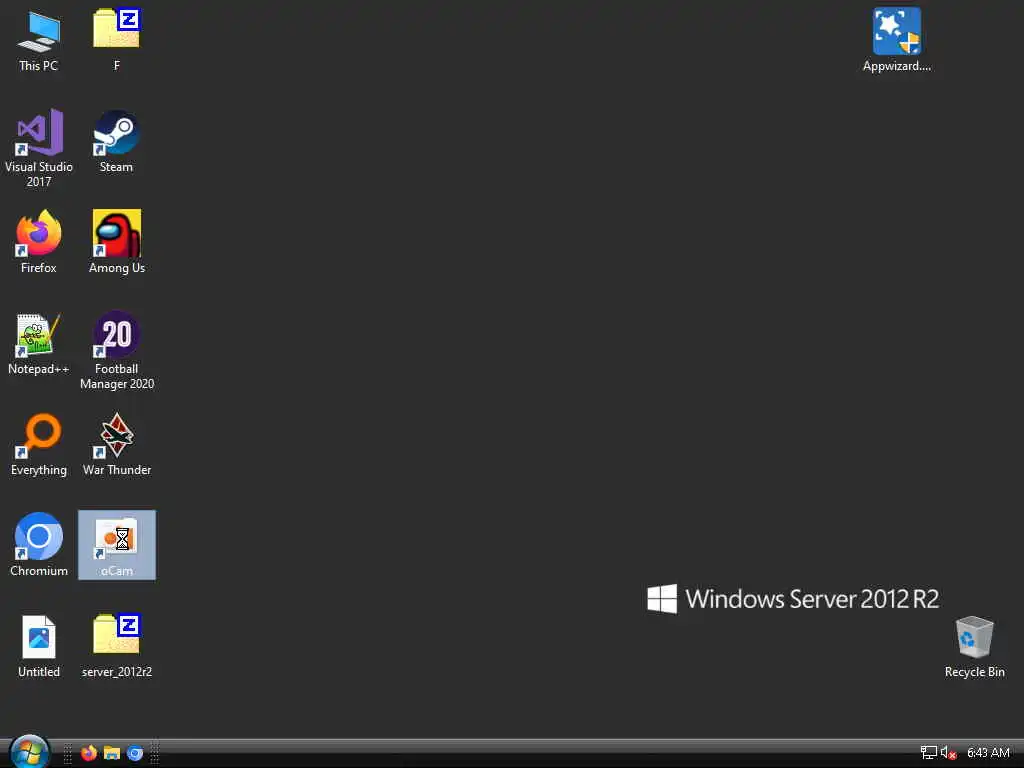The image size is (1024, 768).
Task: Select the Visual Studio 2017 shortcut
Action: [39, 148]
